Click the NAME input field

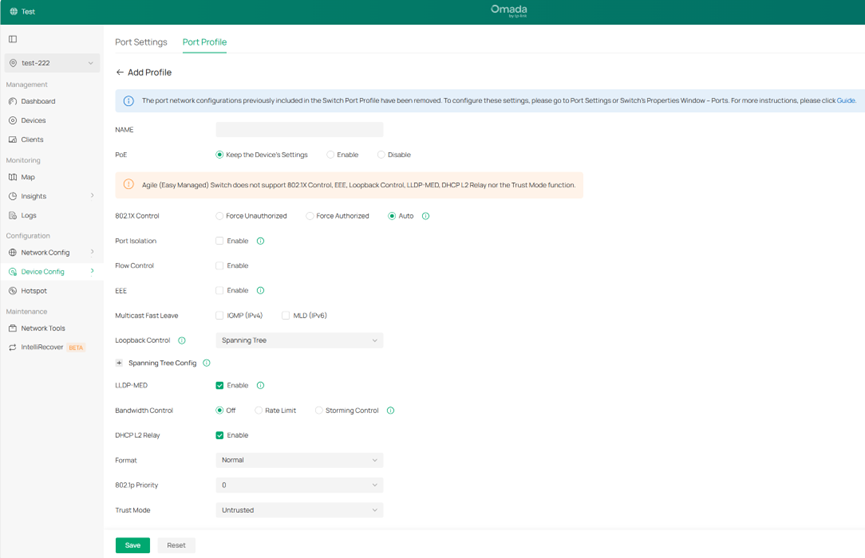(x=299, y=130)
